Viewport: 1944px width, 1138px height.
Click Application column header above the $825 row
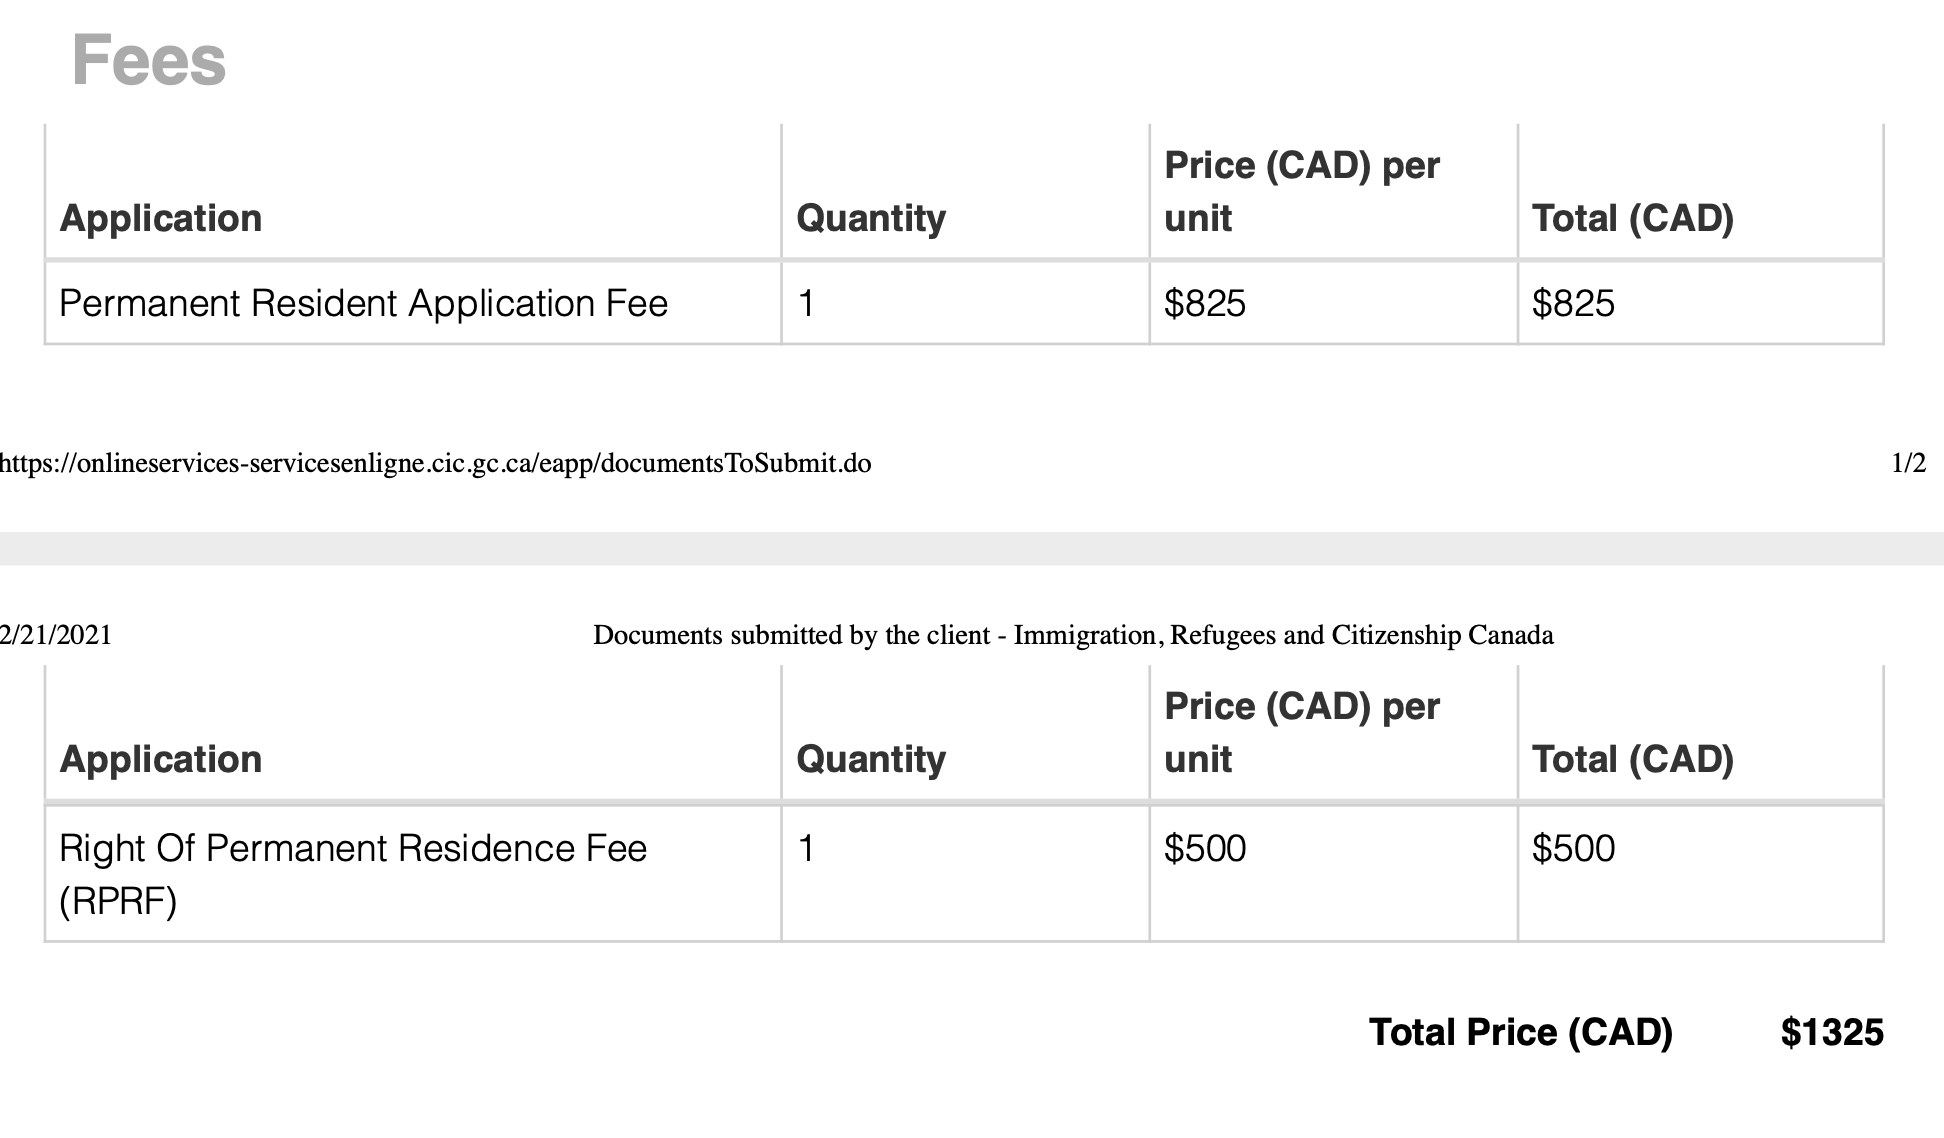[161, 218]
